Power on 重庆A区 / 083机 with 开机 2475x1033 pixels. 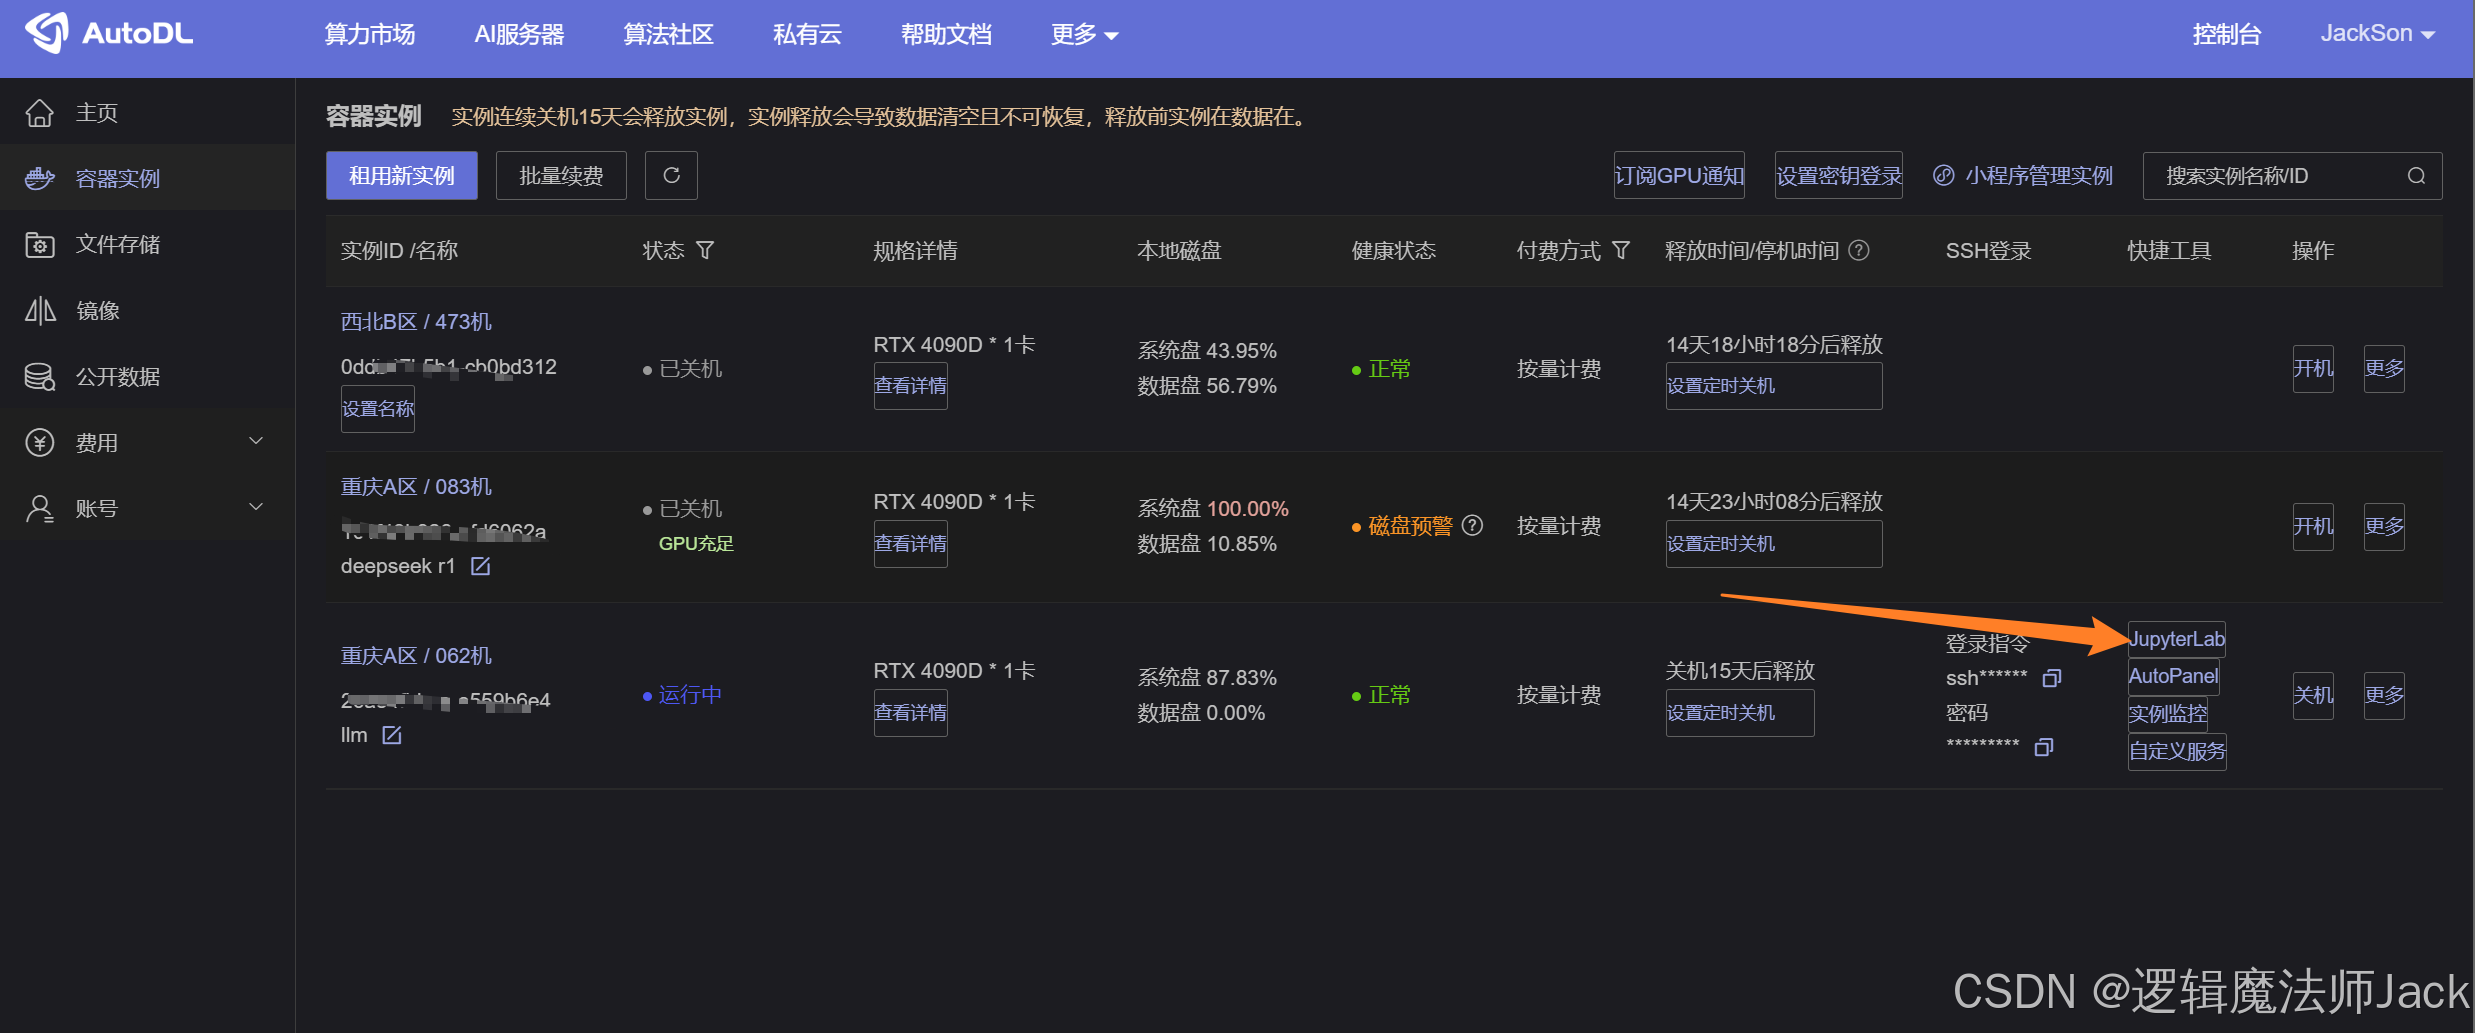coord(2313,526)
